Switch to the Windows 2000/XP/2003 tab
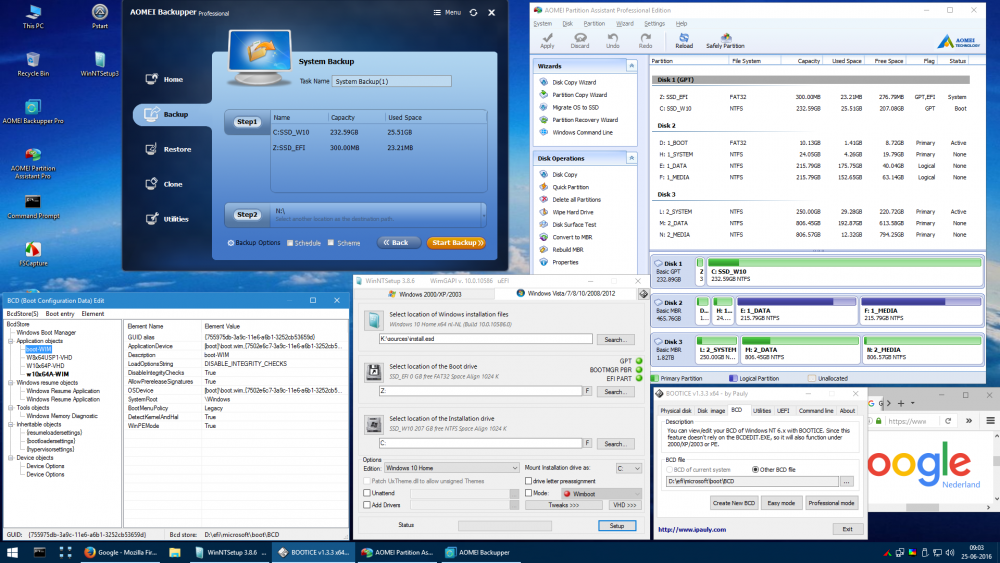Screen dimensions: 1000x563 click(x=431, y=293)
